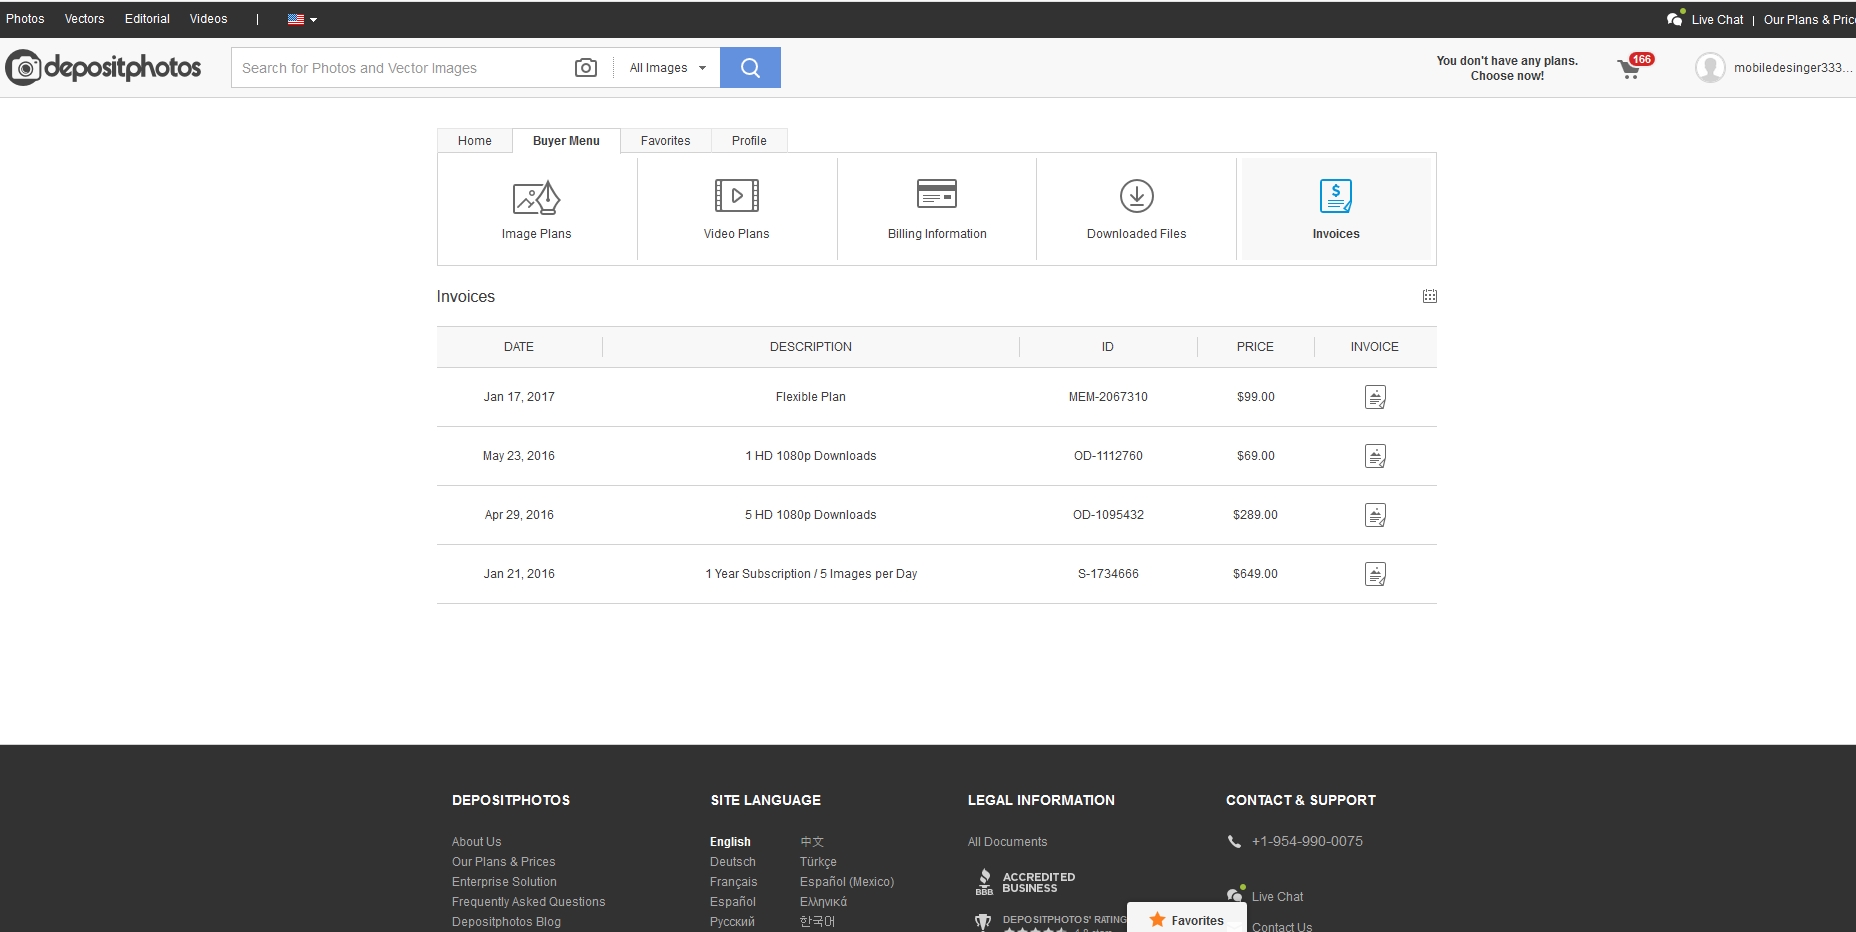
Task: Click the ID column header
Action: click(1108, 347)
